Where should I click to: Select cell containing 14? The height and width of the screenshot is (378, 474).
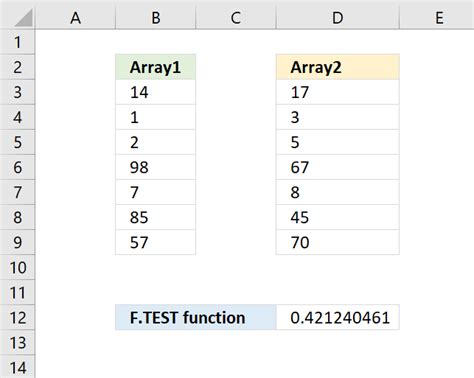coord(156,92)
